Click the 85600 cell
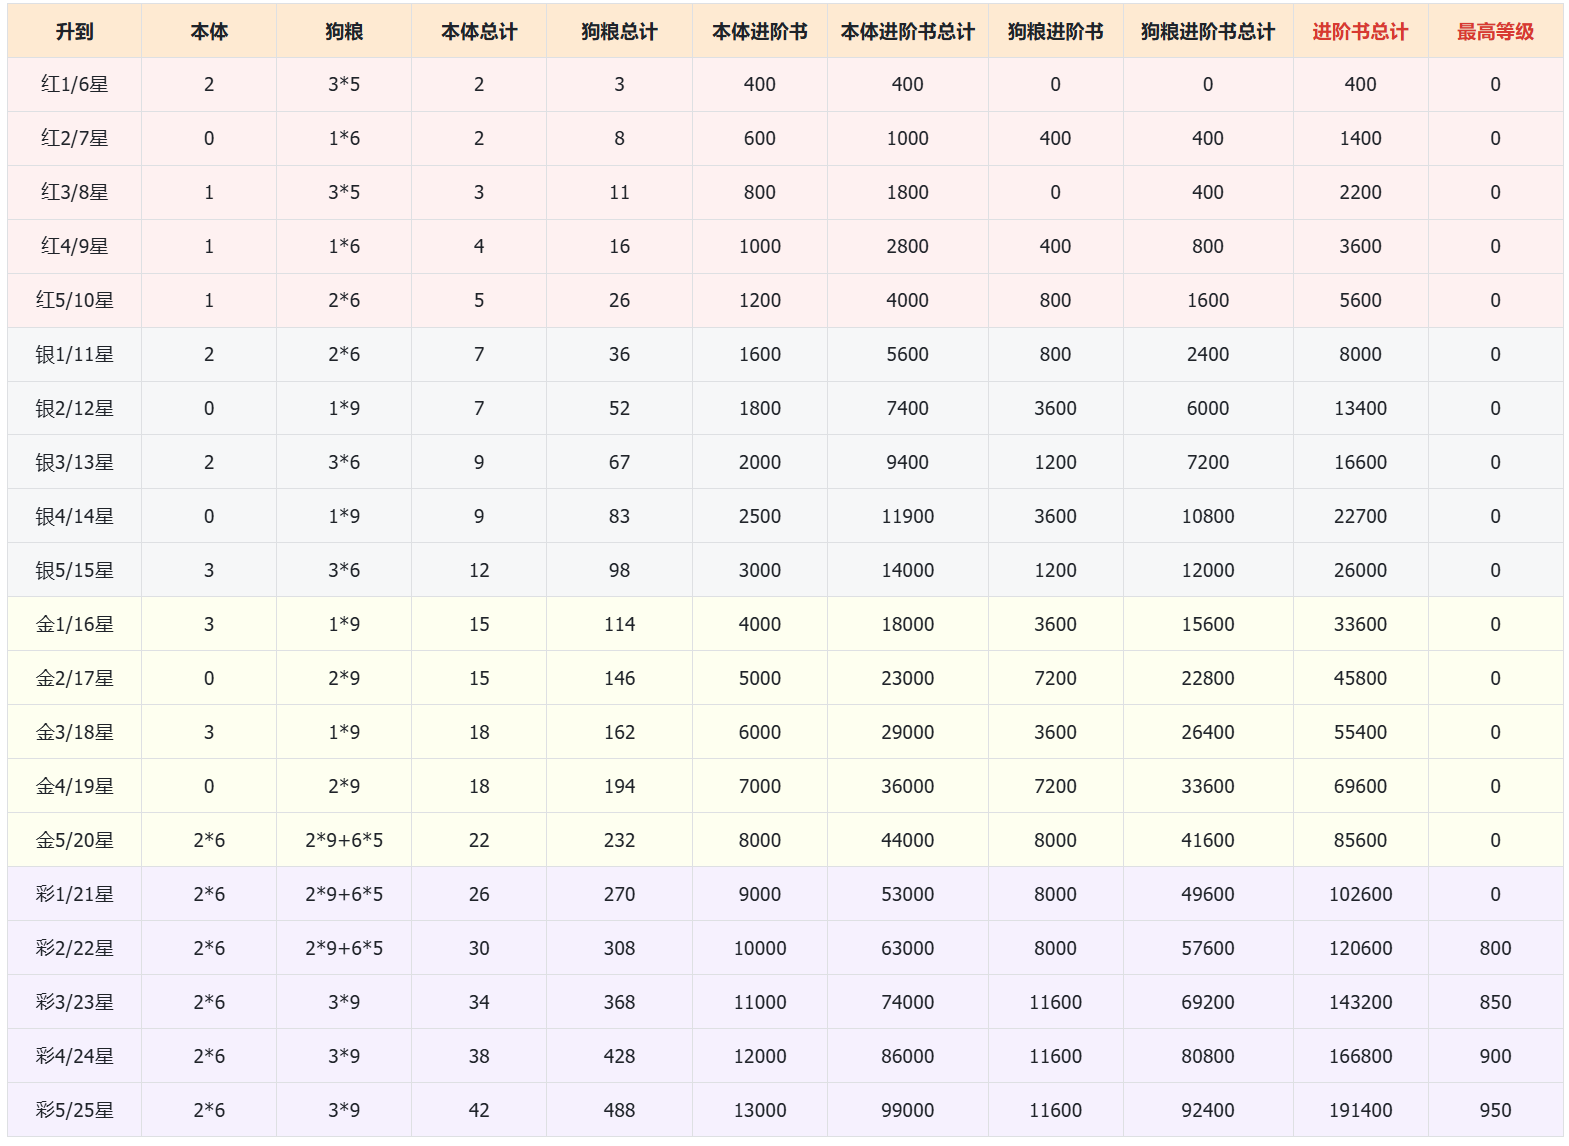This screenshot has width=1569, height=1146. pos(1360,841)
